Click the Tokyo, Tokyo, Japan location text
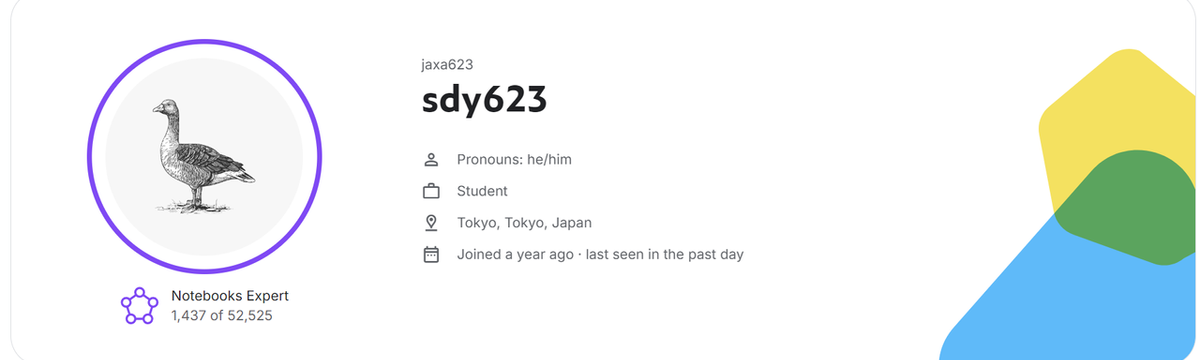This screenshot has width=1200, height=360. click(x=524, y=223)
